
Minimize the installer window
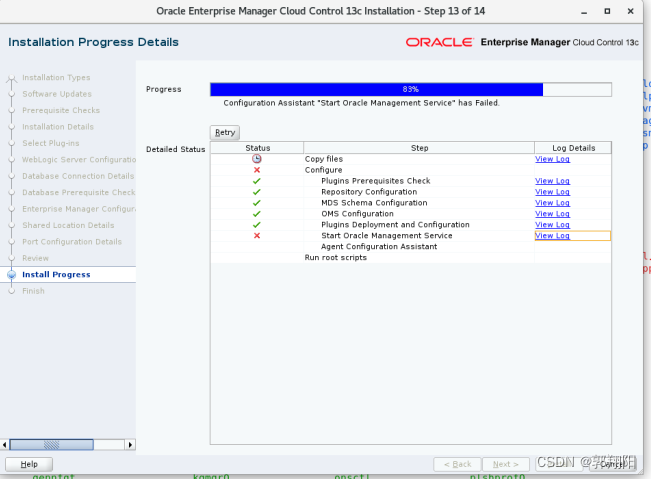(584, 12)
